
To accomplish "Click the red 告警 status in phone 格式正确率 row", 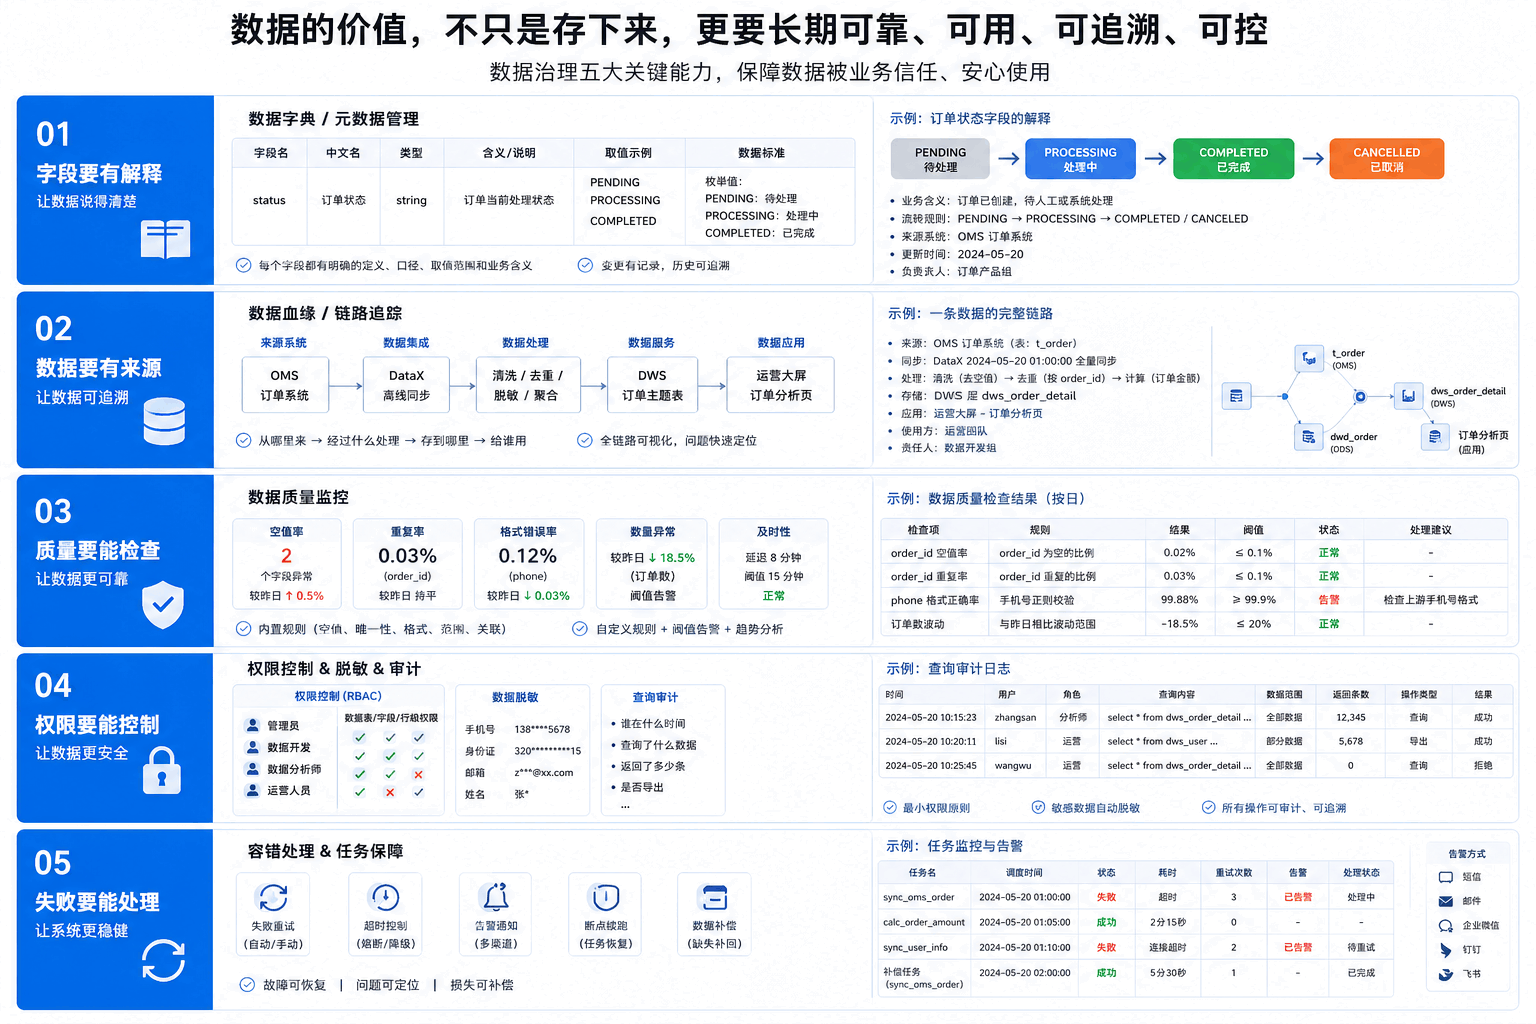I will tap(1329, 600).
